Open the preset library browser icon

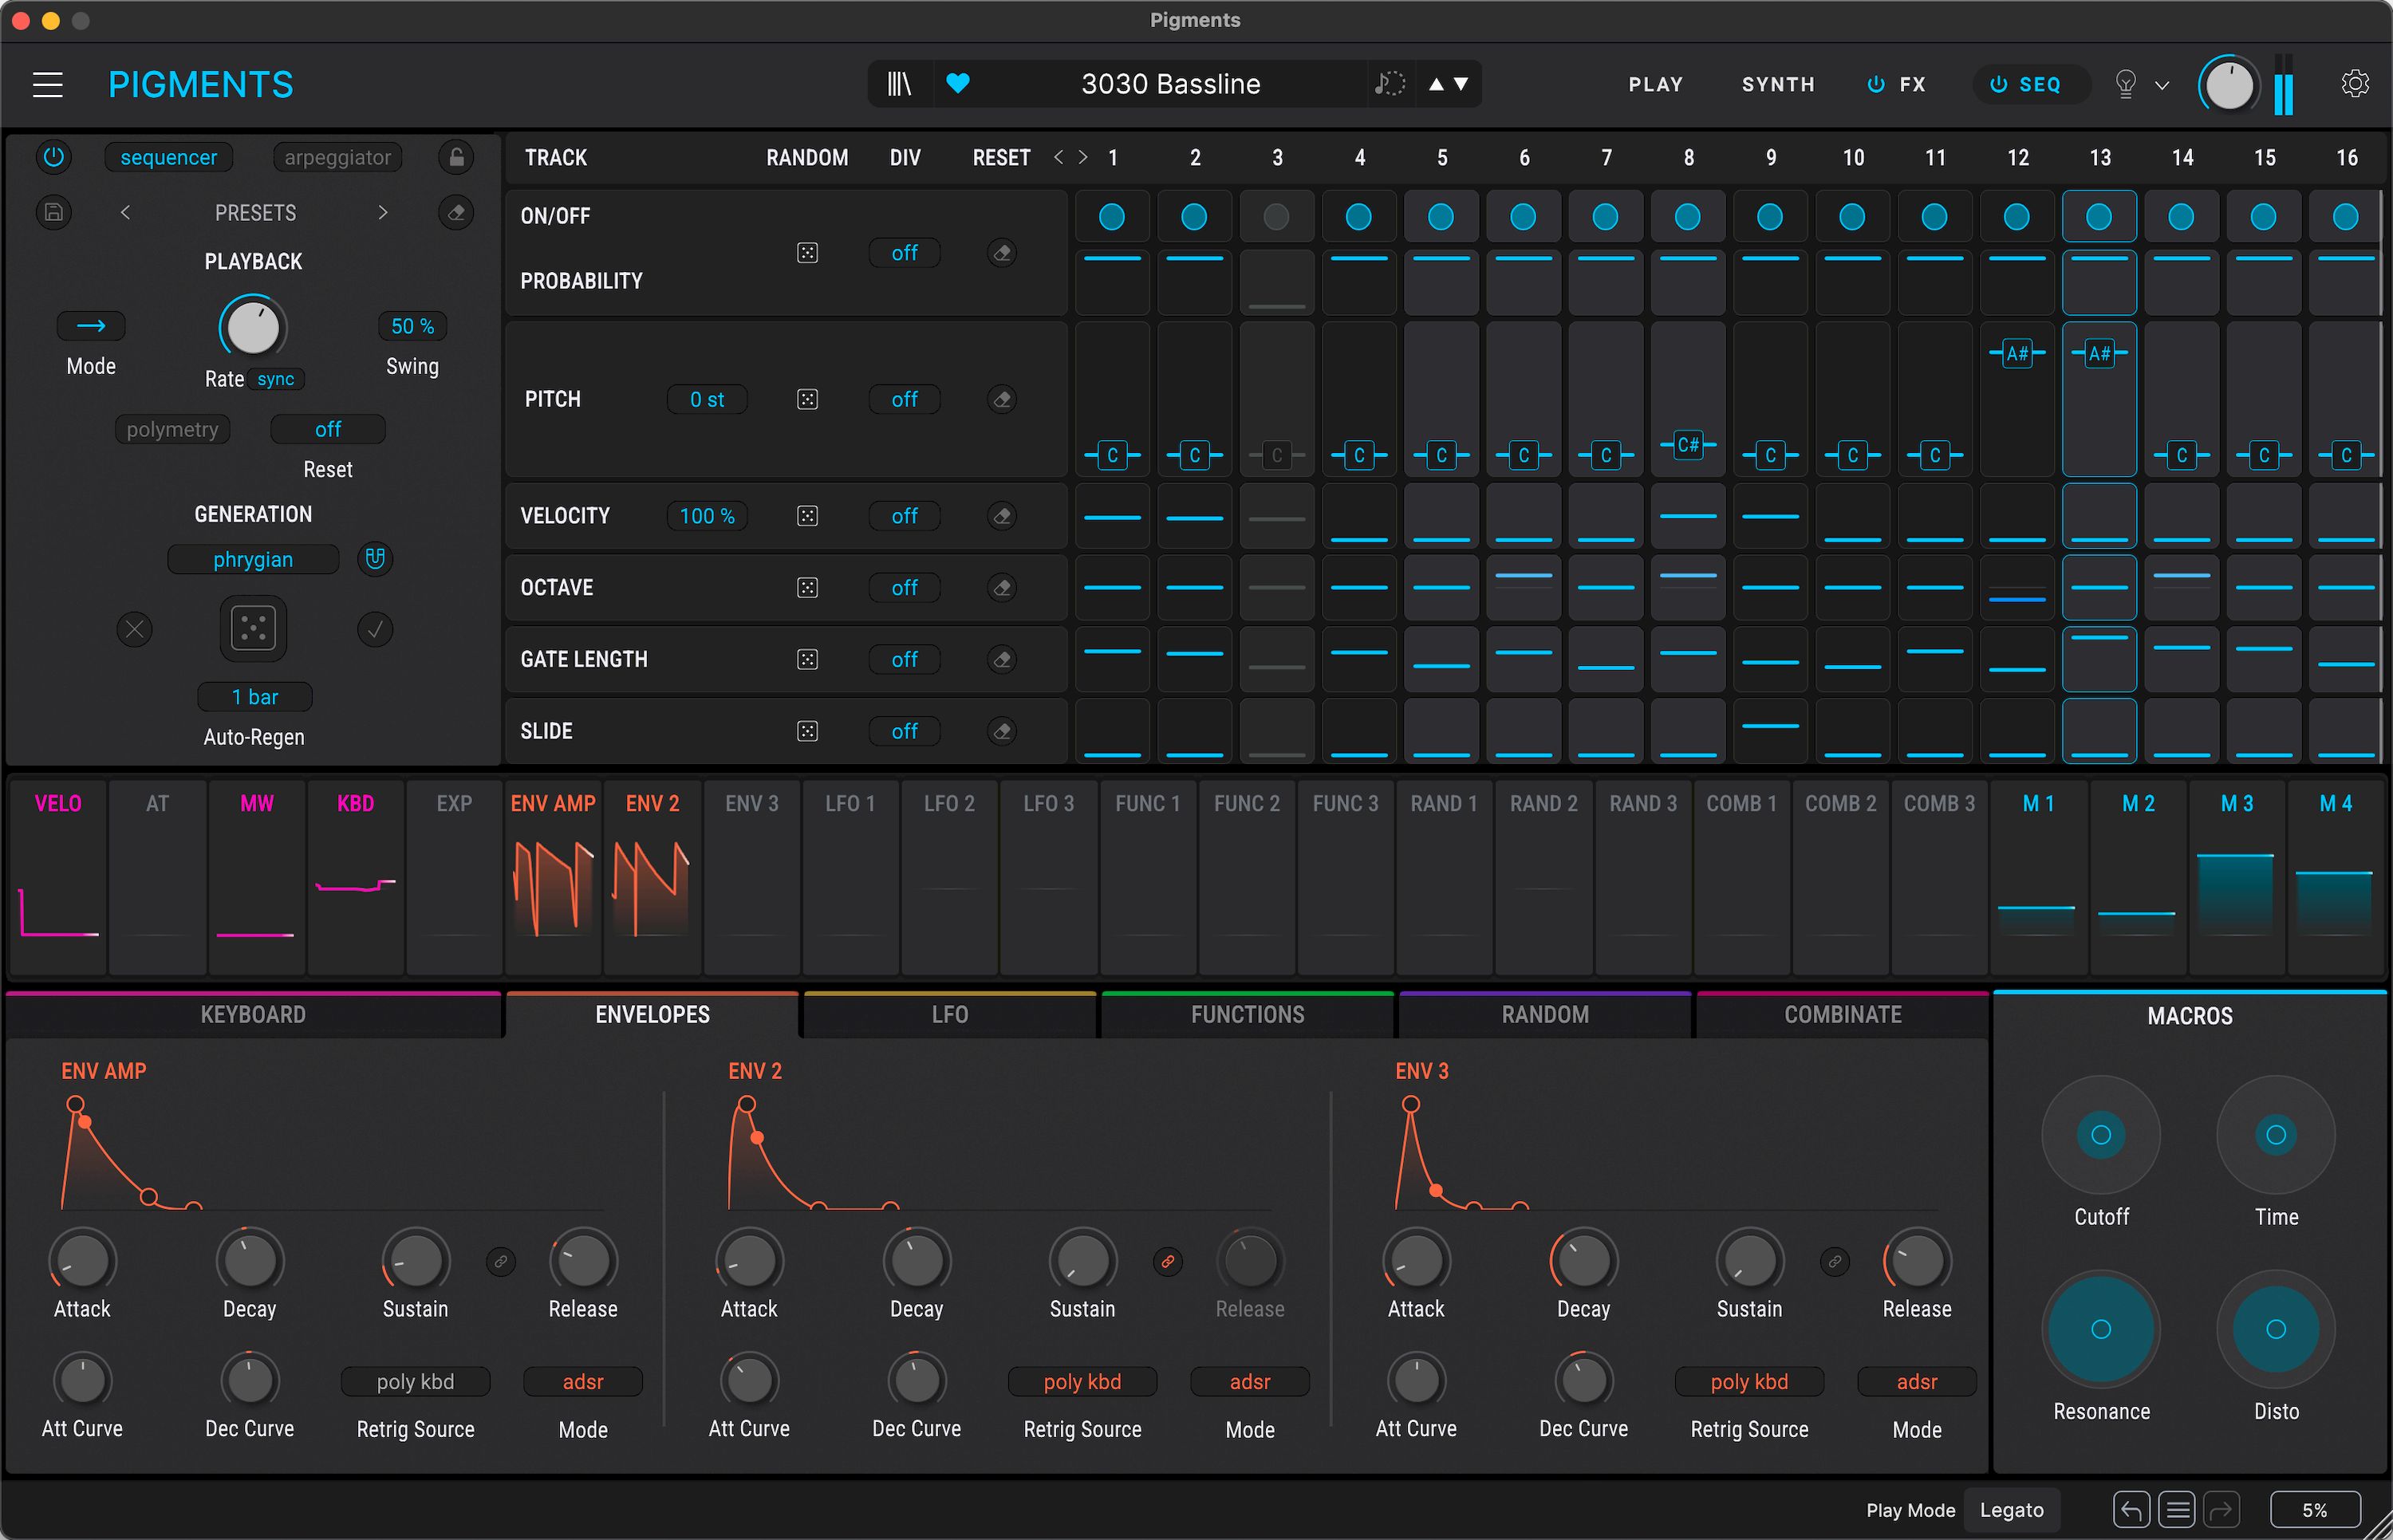[899, 84]
